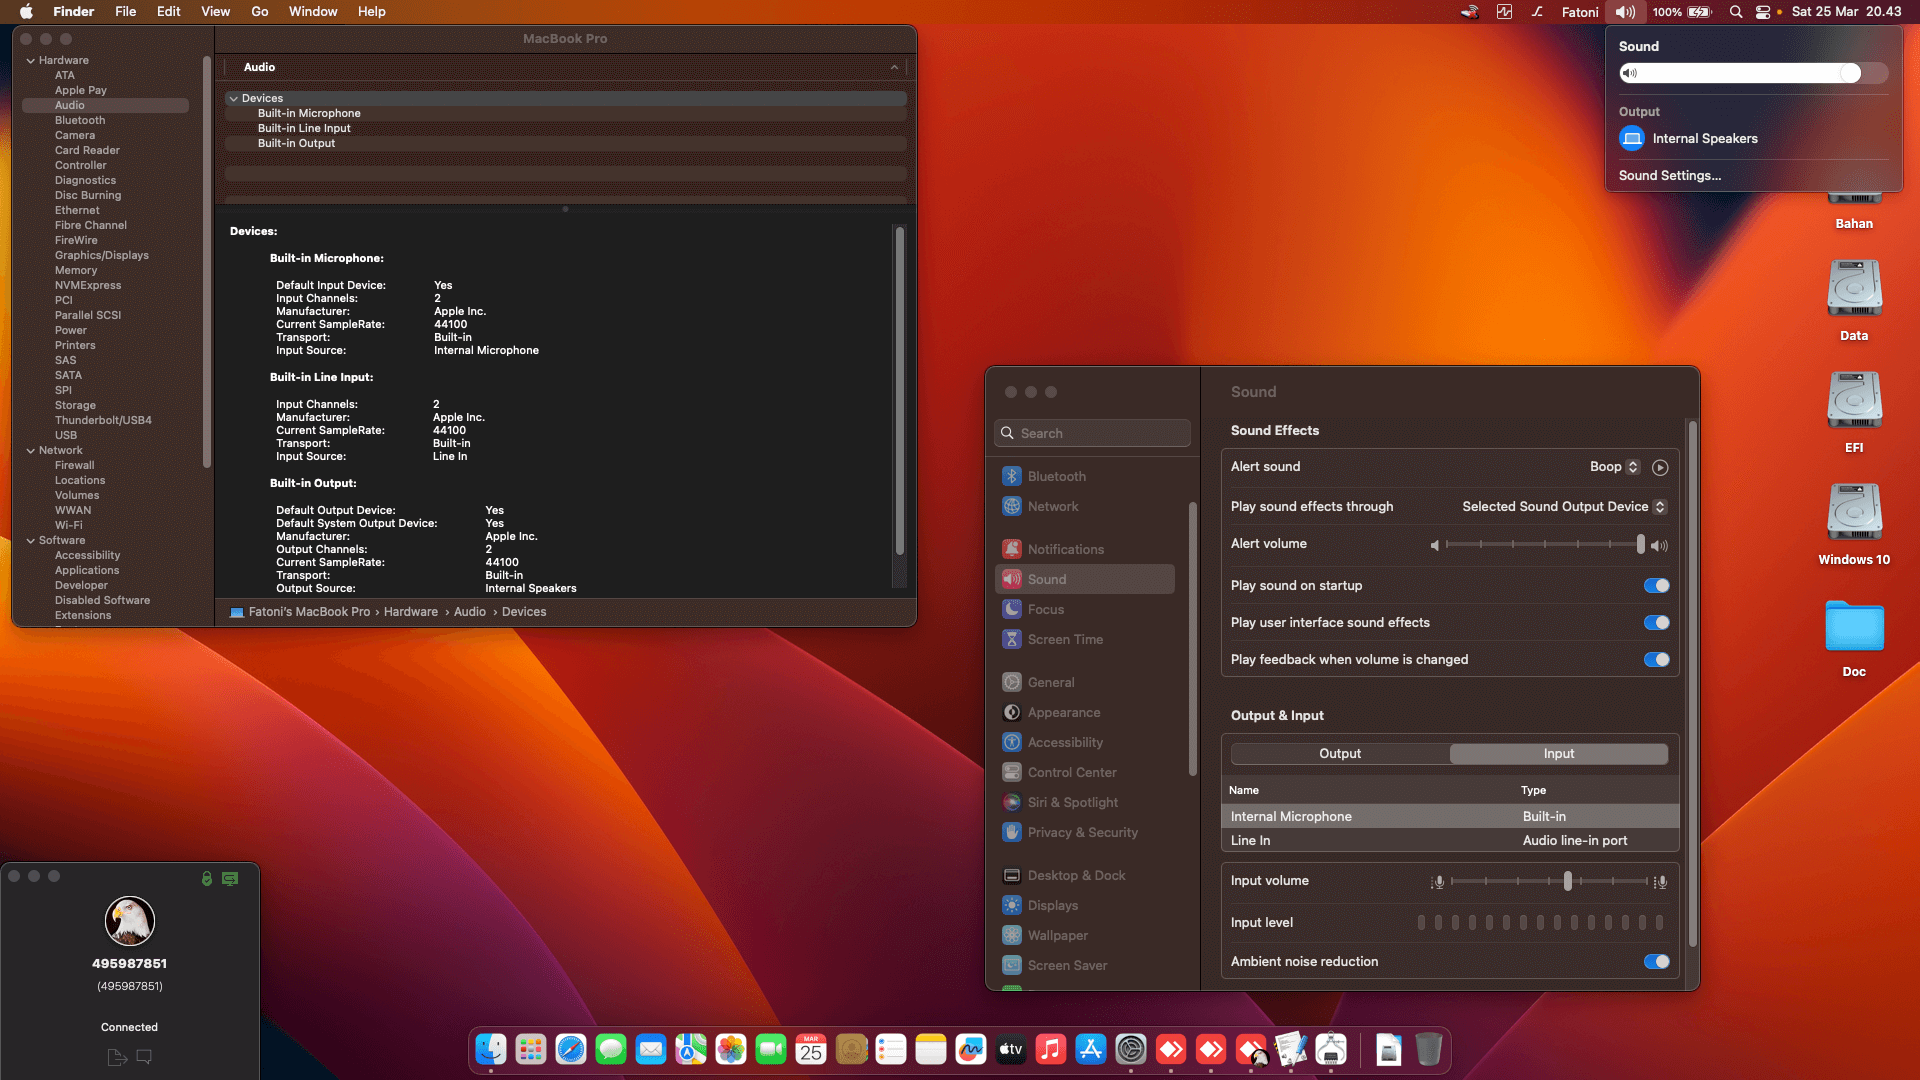
Task: Select Privacy & Security in the sidebar
Action: tap(1081, 832)
